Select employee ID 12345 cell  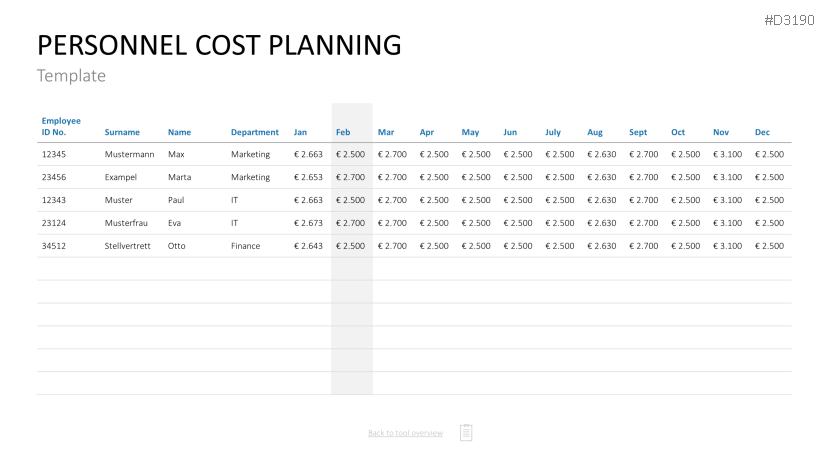coord(53,155)
